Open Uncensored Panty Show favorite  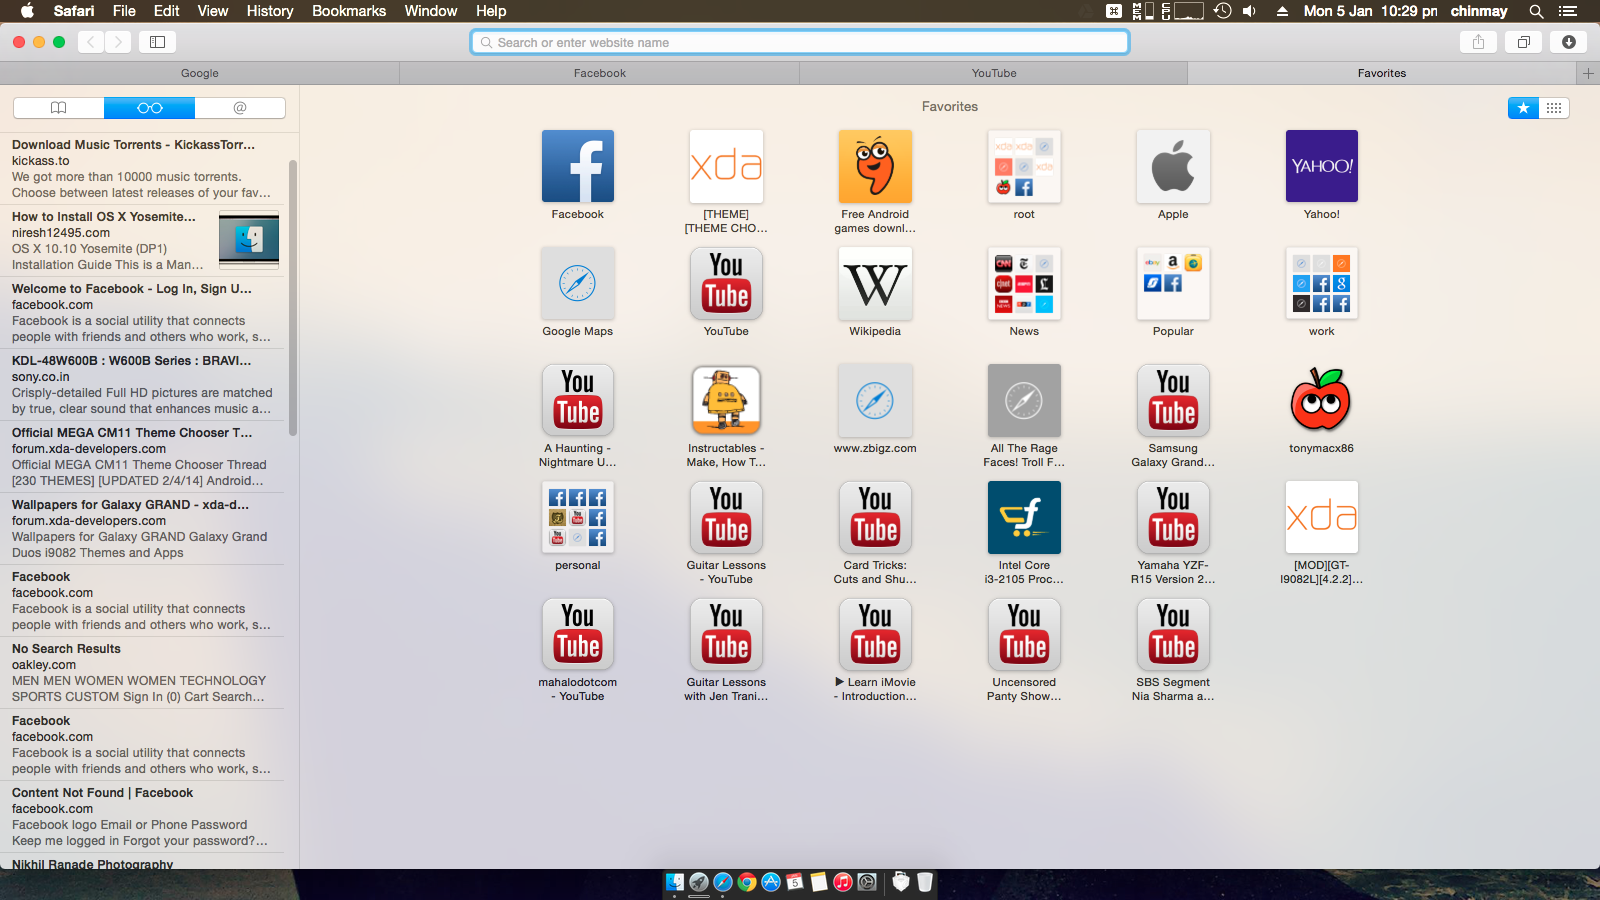(1024, 634)
